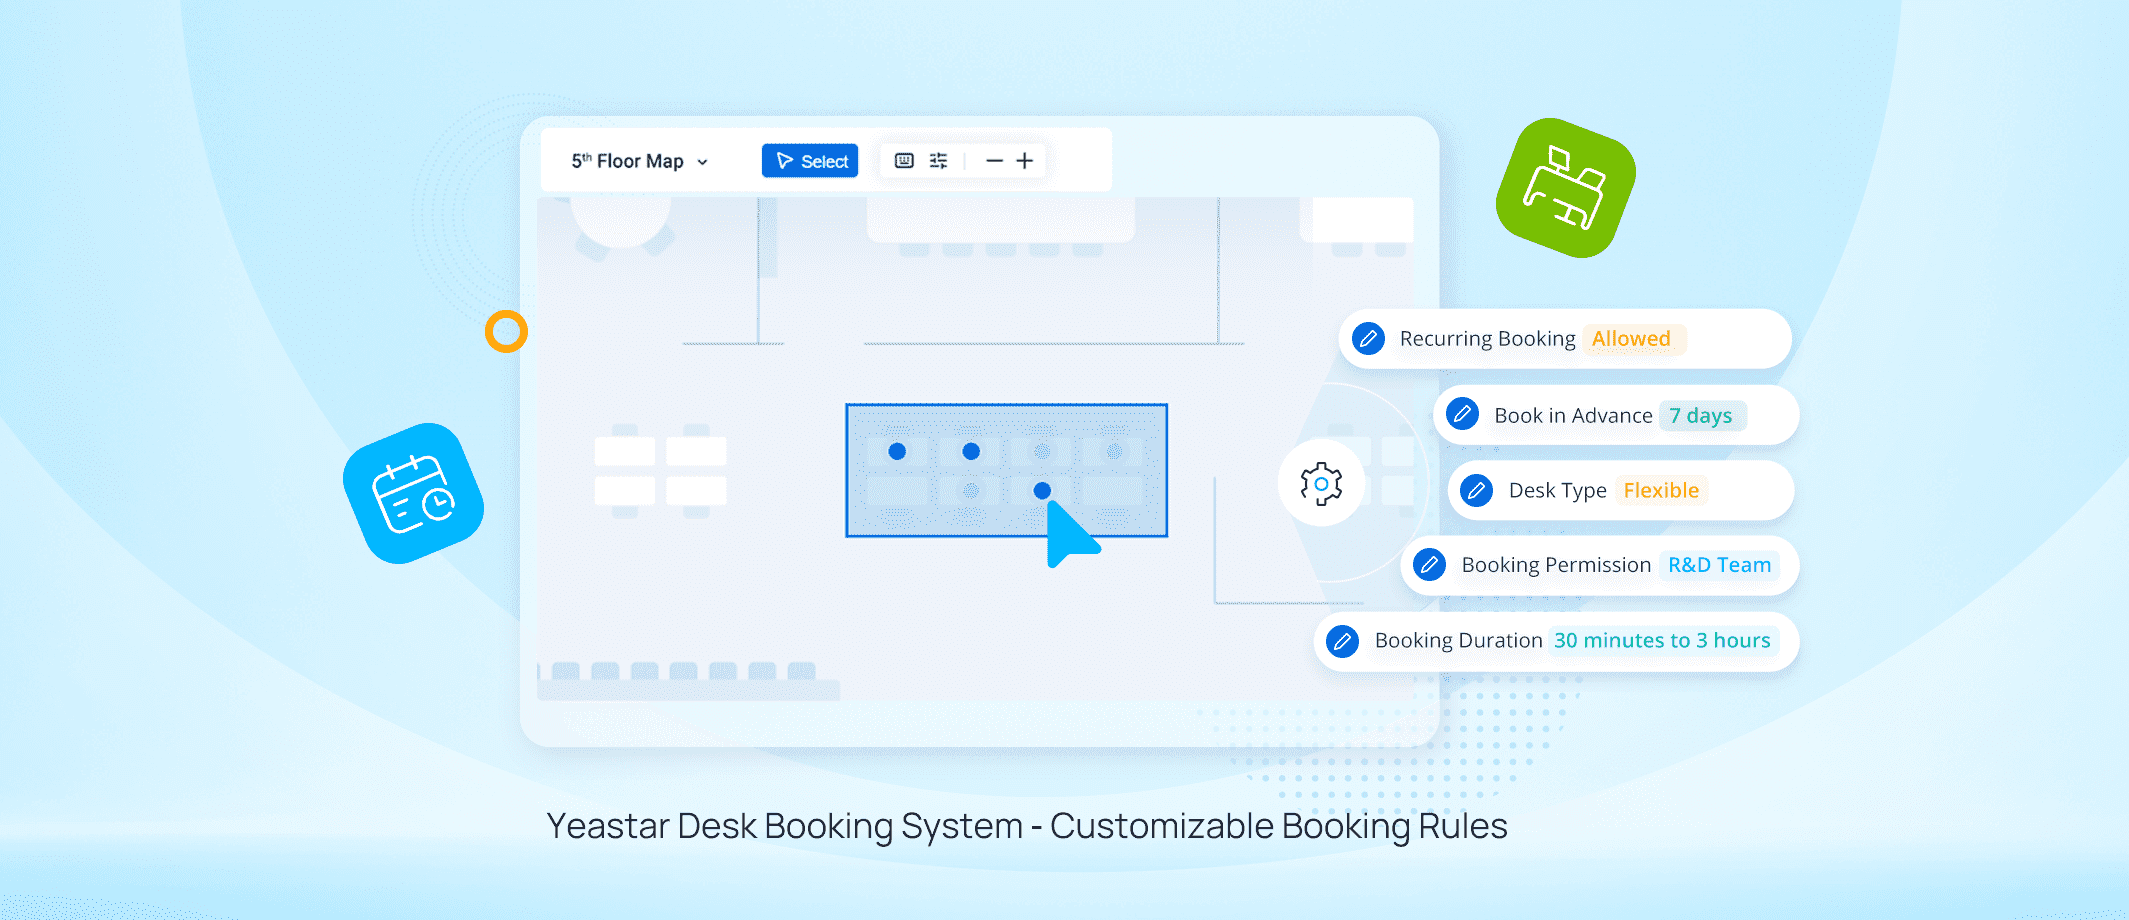2129x920 pixels.
Task: Click the "Flexible" desk type tag
Action: point(1661,490)
